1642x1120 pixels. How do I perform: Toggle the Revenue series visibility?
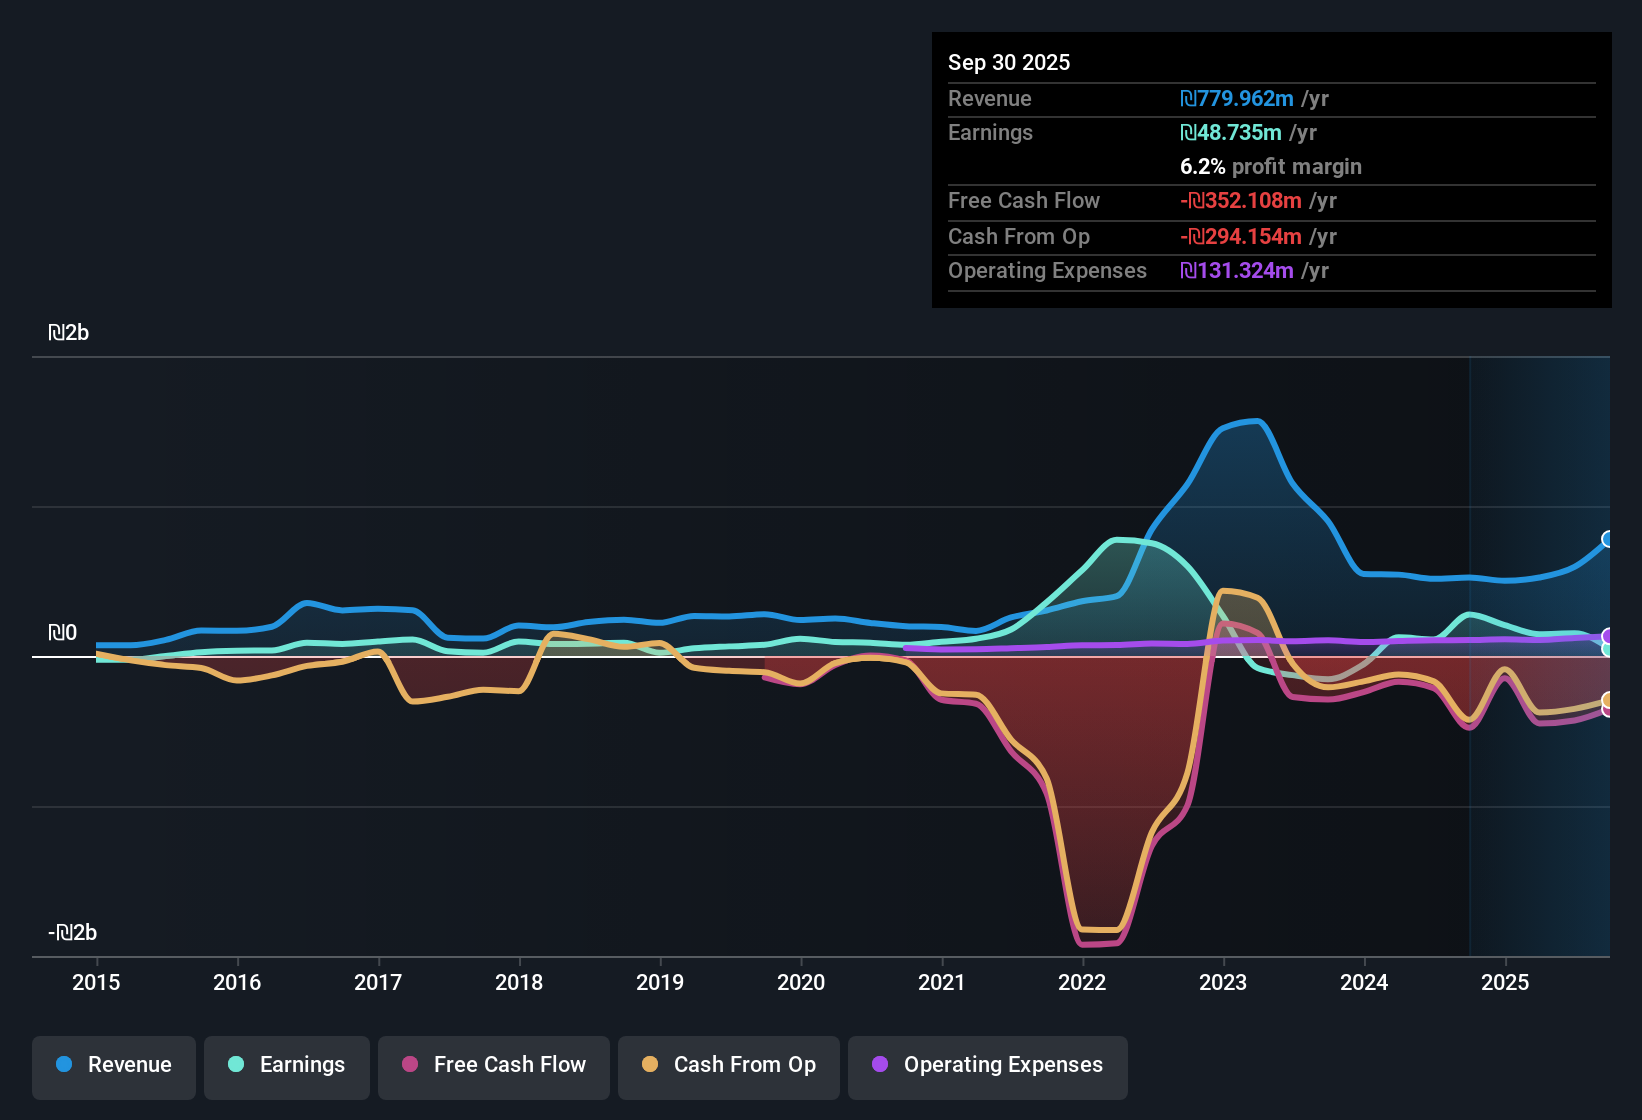pyautogui.click(x=113, y=1065)
